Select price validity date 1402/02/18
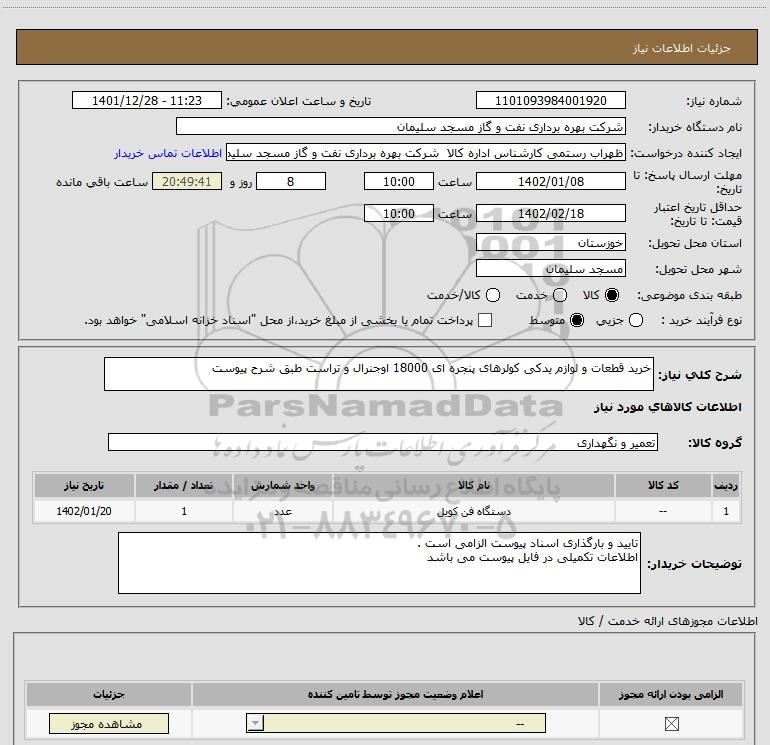 (x=550, y=213)
